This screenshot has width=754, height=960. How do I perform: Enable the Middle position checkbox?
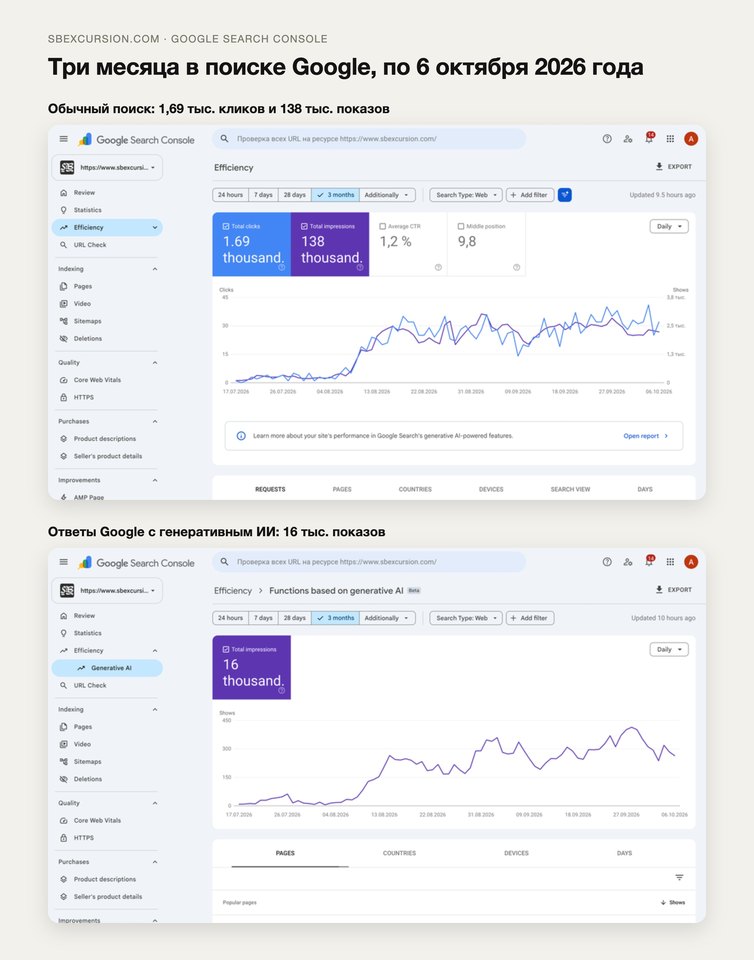point(461,226)
